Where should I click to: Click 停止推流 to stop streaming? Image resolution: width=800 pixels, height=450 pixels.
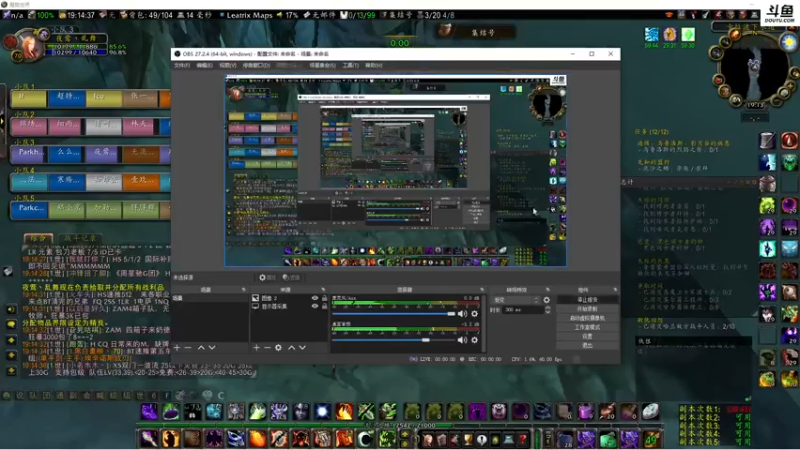587,299
